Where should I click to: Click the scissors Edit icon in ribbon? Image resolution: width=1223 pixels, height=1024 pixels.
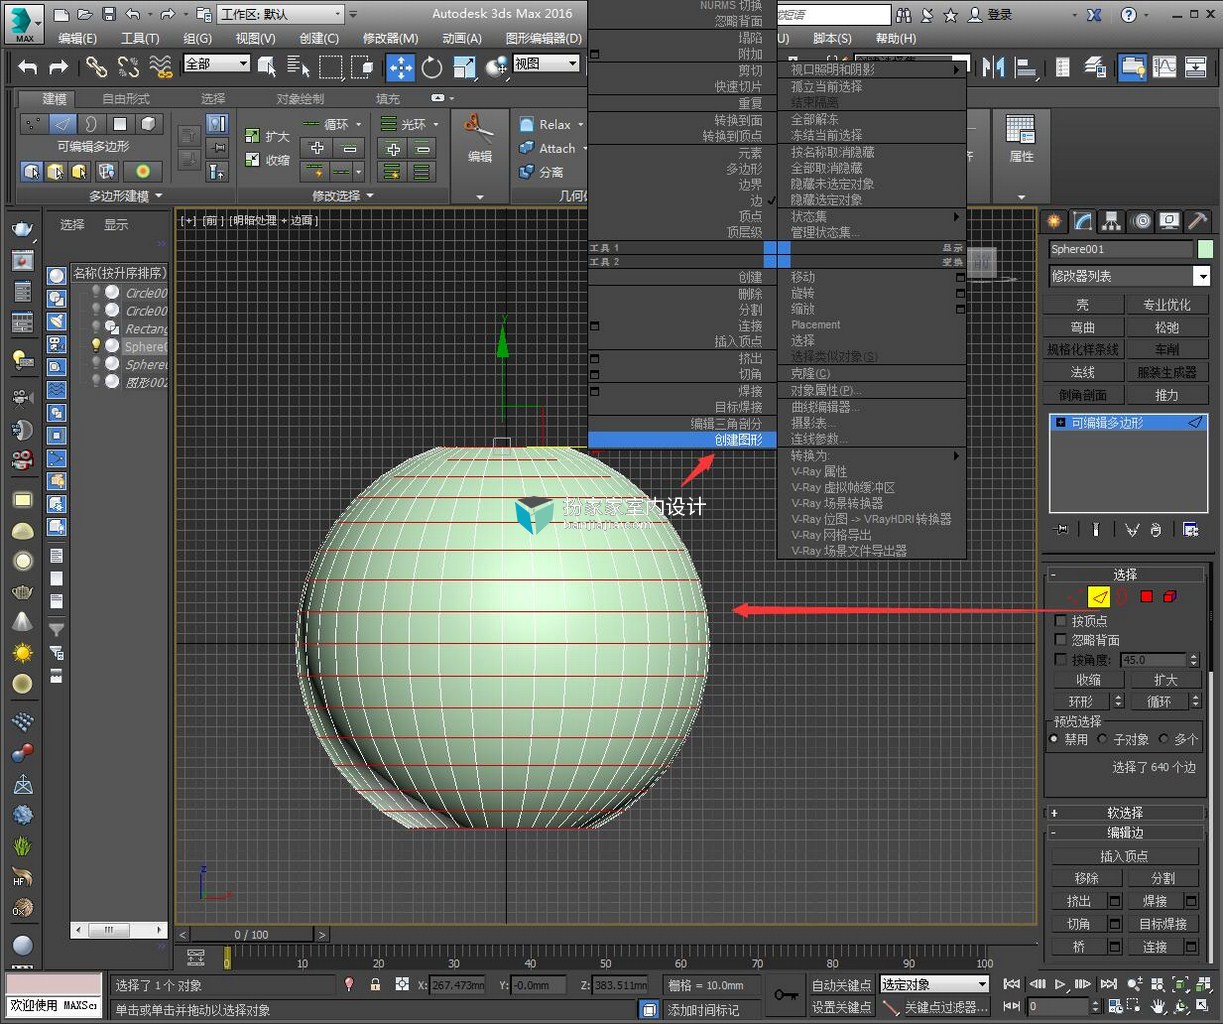479,128
